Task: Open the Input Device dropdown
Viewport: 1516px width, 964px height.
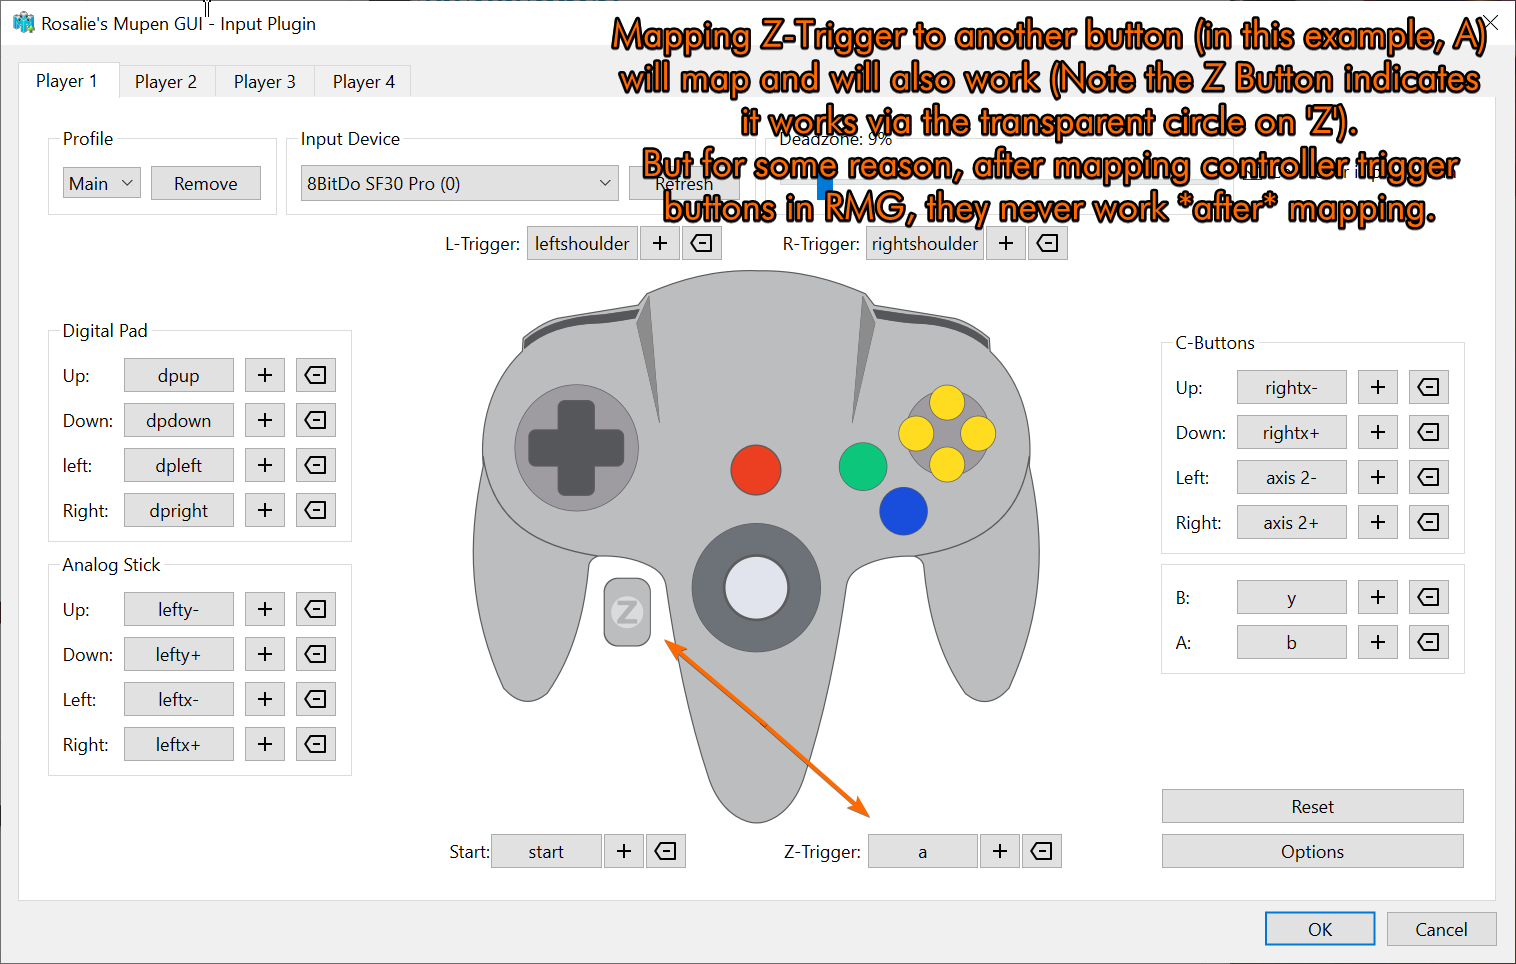Action: click(x=458, y=183)
